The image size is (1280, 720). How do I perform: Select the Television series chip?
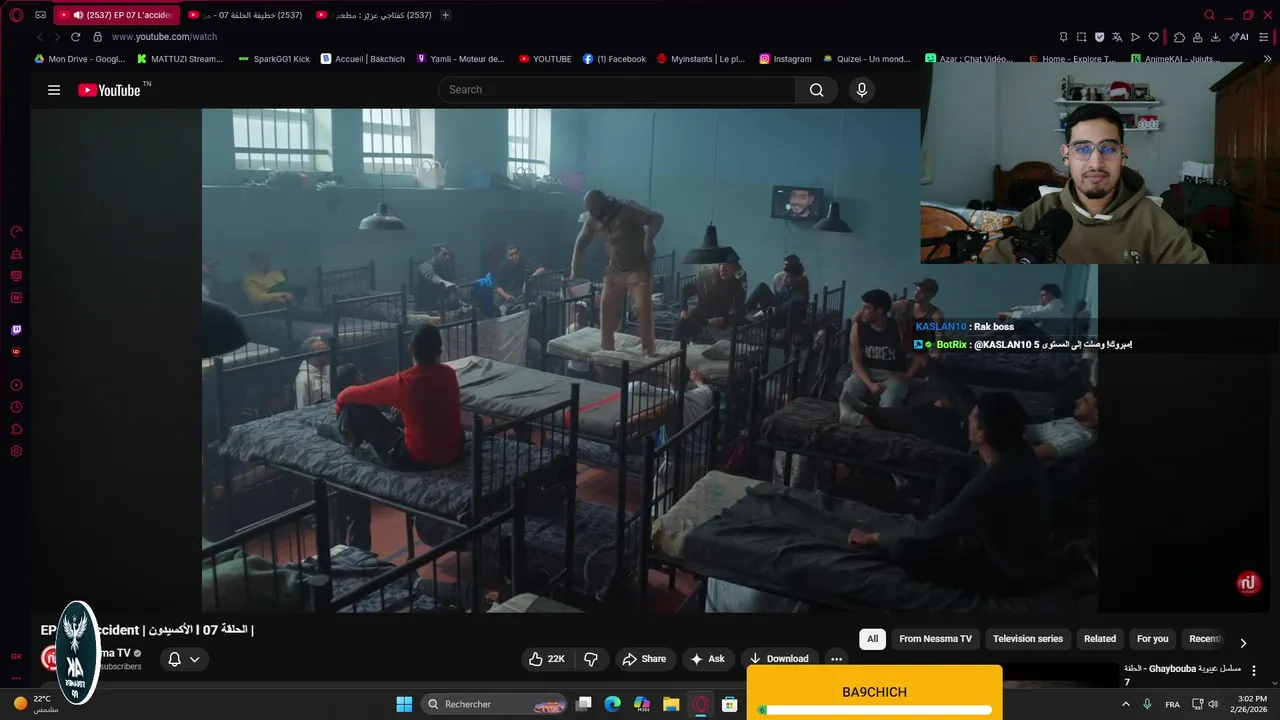click(x=1028, y=639)
